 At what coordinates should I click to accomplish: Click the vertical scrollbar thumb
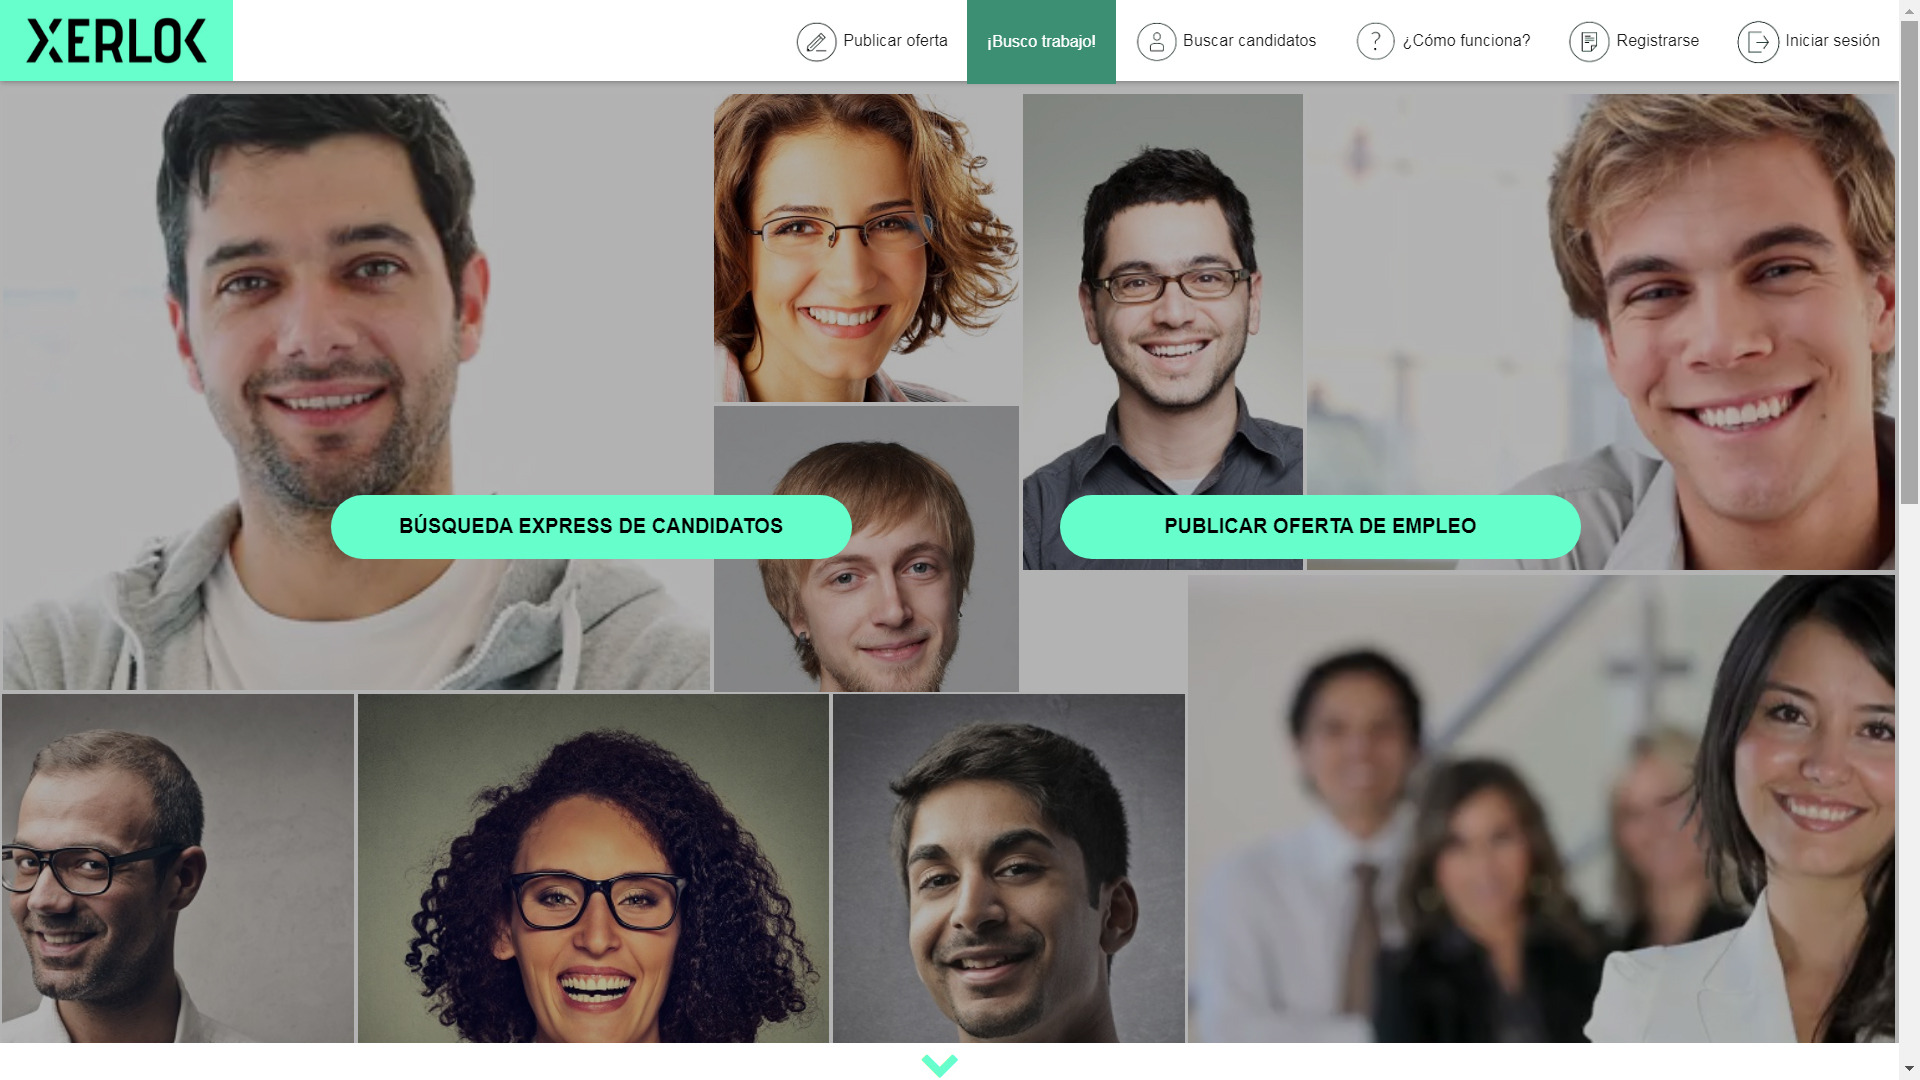click(x=1909, y=262)
